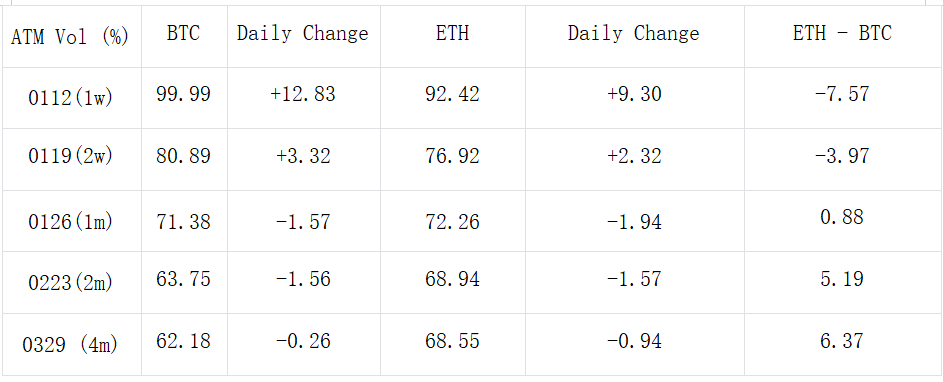943x382 pixels.
Task: Select the 0126(1m) row label
Action: 70,222
